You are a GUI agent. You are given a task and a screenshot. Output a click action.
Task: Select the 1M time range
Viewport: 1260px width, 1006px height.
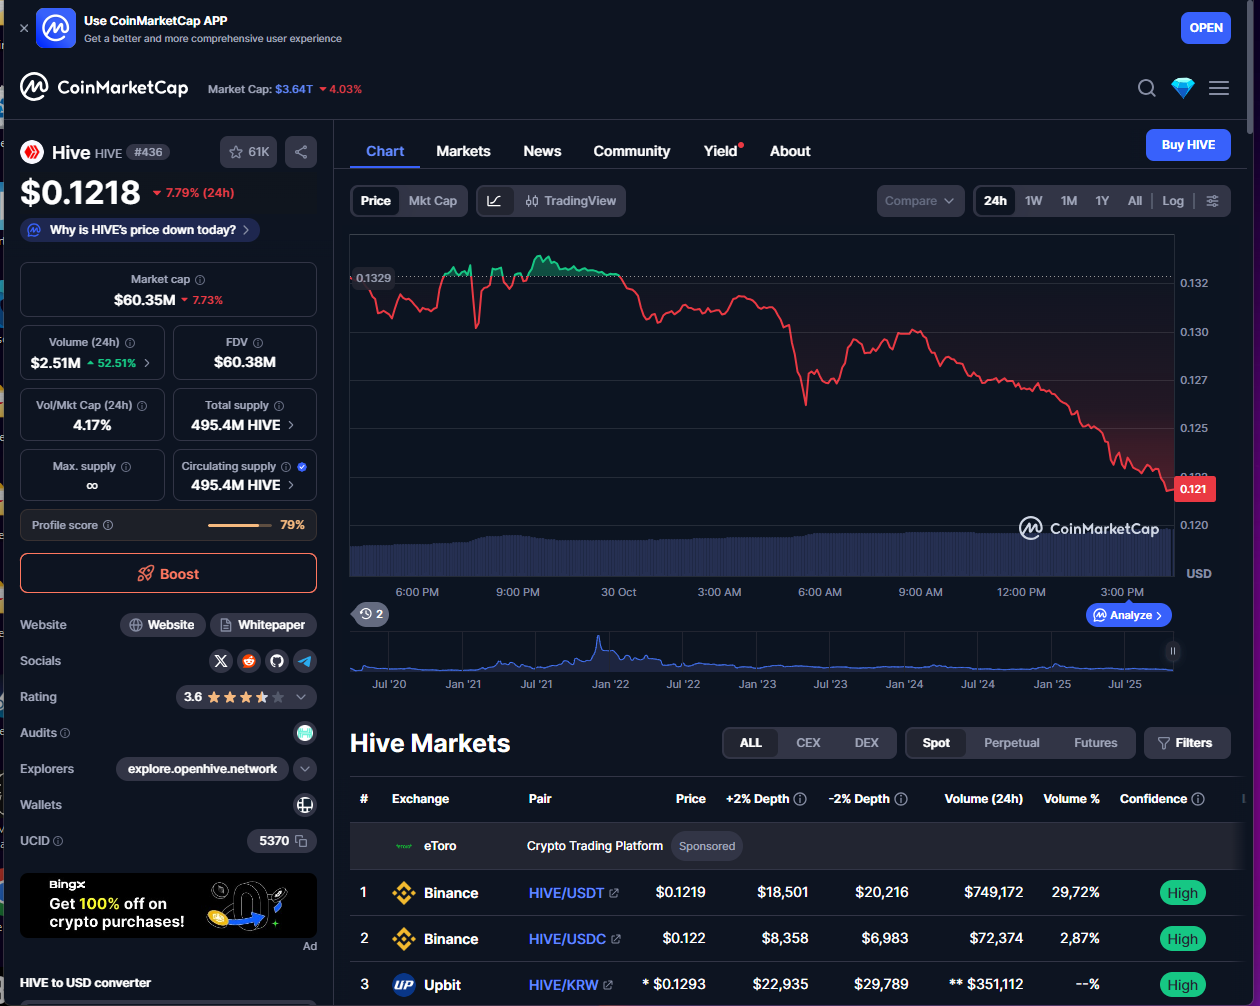tap(1069, 201)
